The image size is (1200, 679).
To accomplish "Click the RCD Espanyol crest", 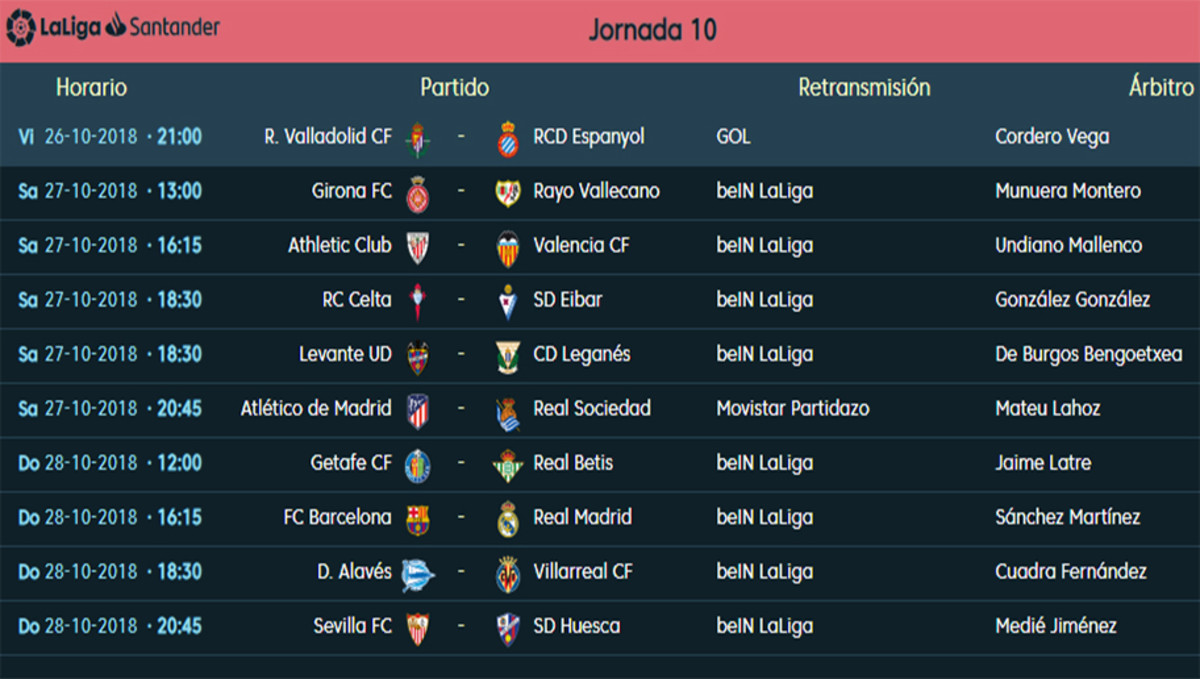I will click(x=508, y=138).
